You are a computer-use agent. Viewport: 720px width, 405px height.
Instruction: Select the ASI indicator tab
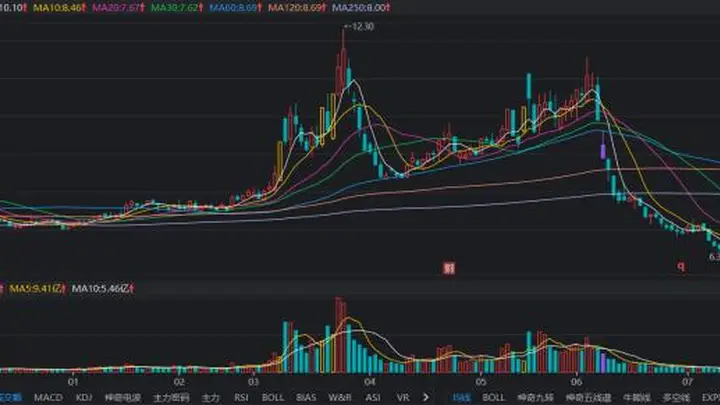(372, 397)
